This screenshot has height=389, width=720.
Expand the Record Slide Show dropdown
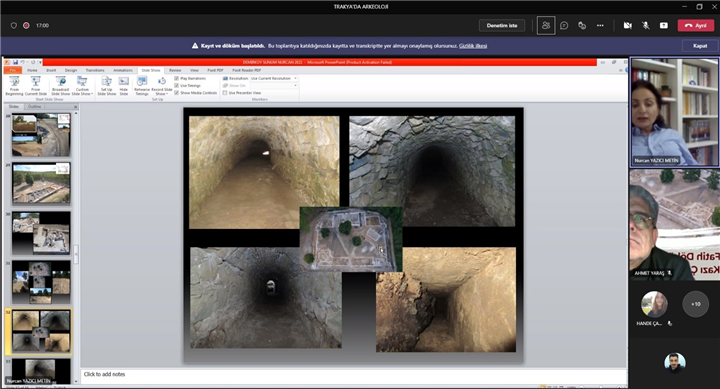(162, 86)
